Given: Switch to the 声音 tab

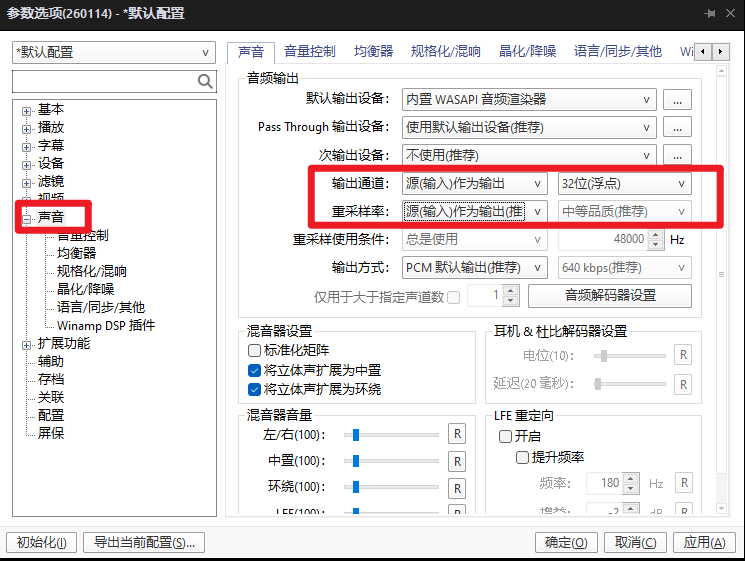Looking at the screenshot, I should pyautogui.click(x=251, y=51).
